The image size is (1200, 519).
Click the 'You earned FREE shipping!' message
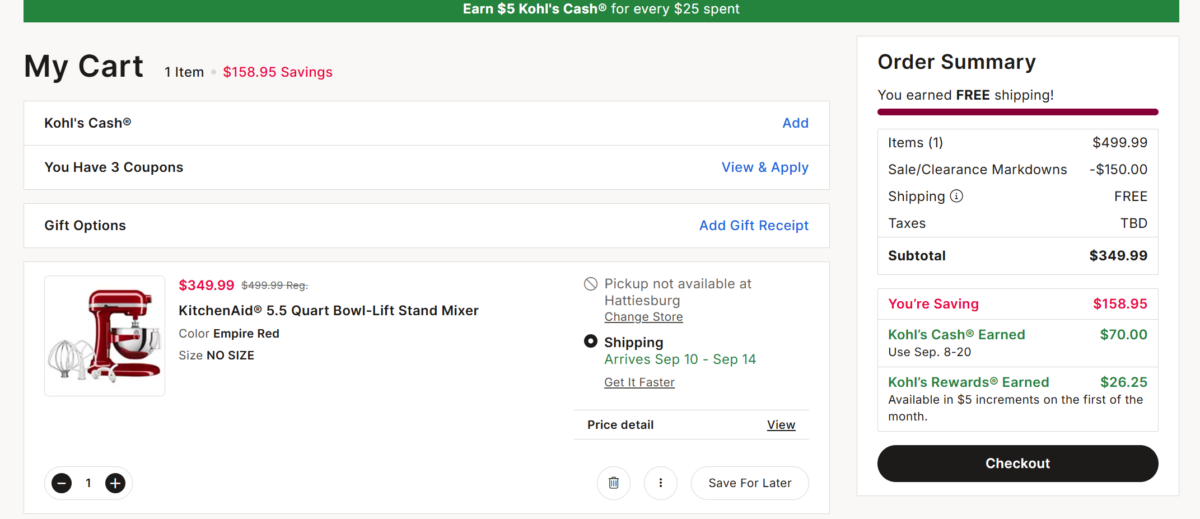(x=966, y=95)
